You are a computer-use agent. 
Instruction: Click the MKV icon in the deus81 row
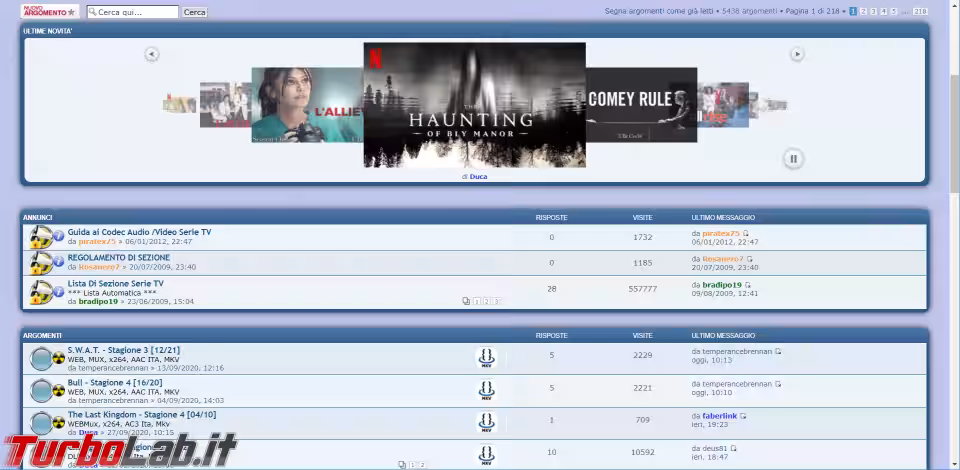[x=487, y=455]
